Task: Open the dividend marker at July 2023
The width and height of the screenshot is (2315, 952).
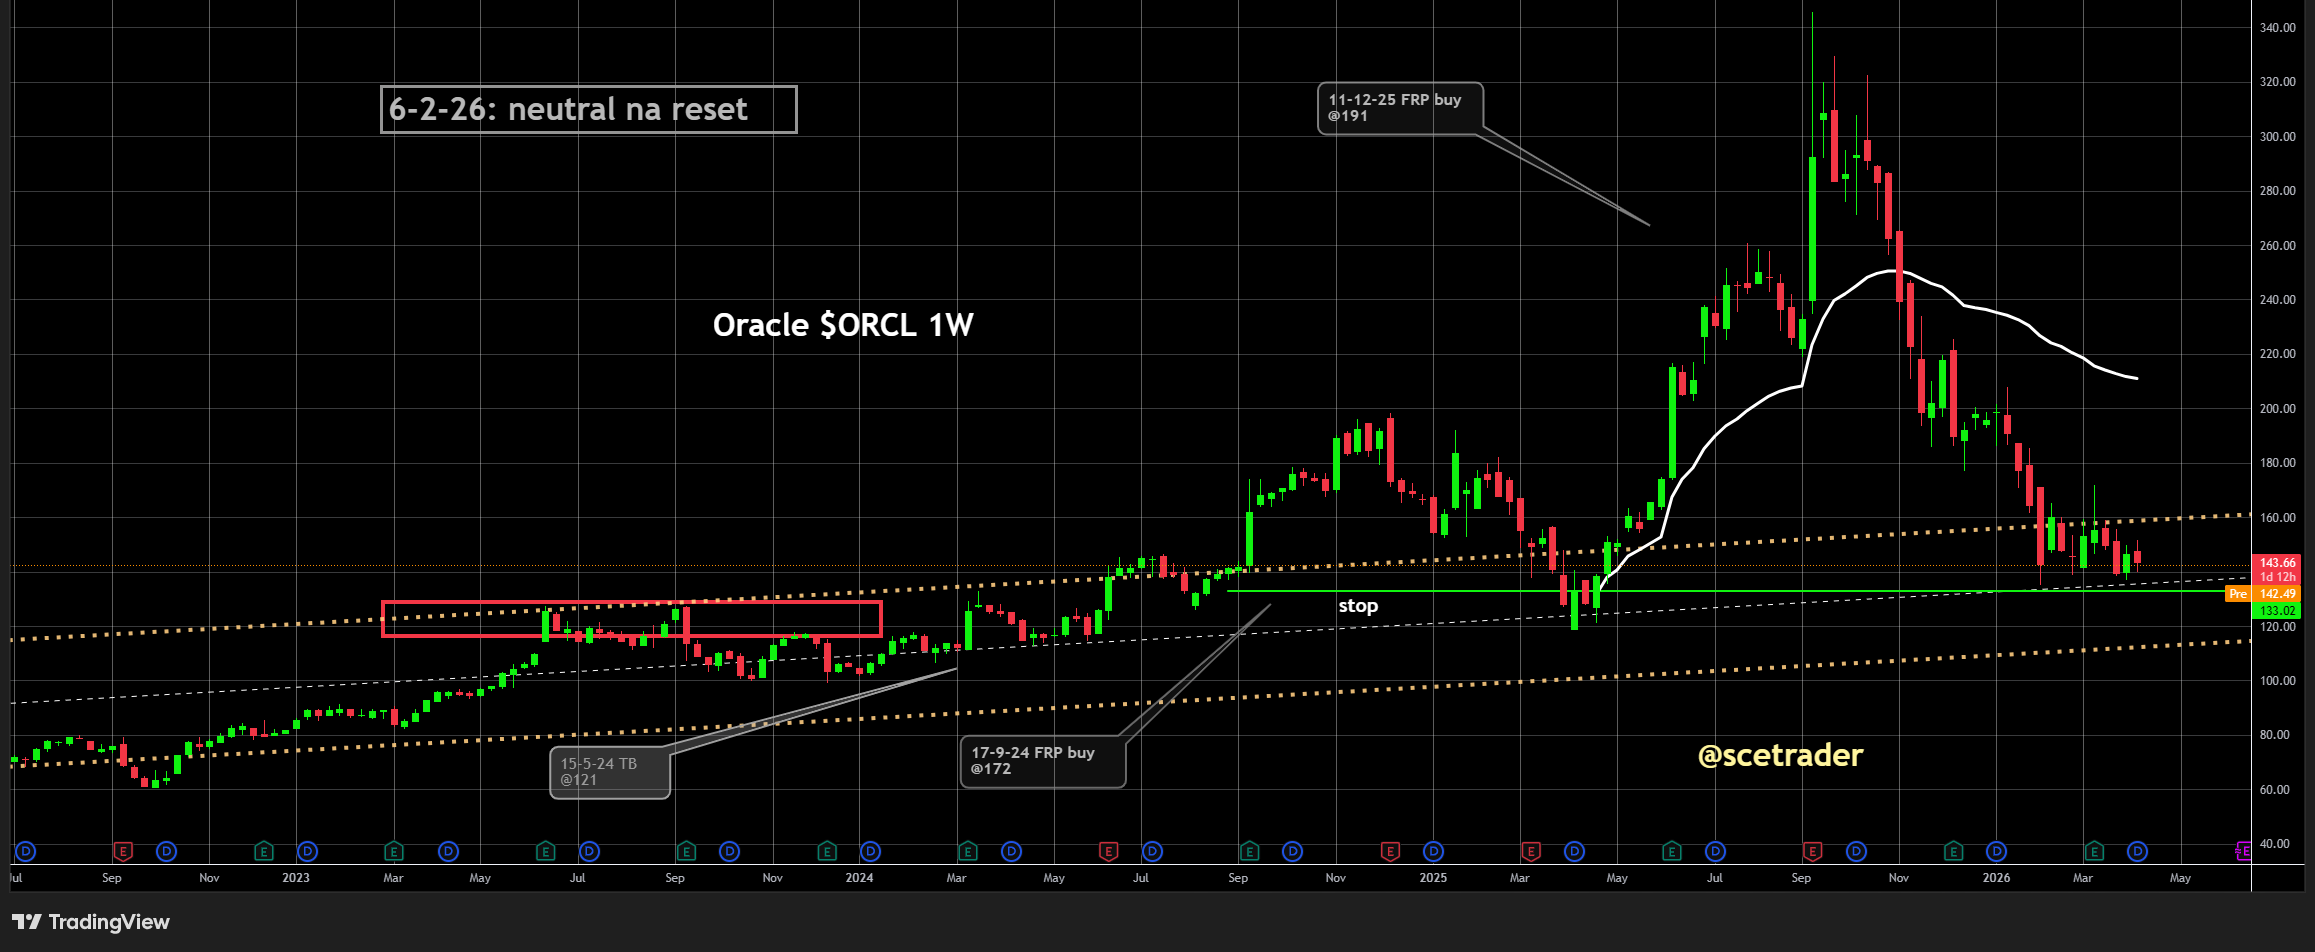Action: [x=590, y=851]
